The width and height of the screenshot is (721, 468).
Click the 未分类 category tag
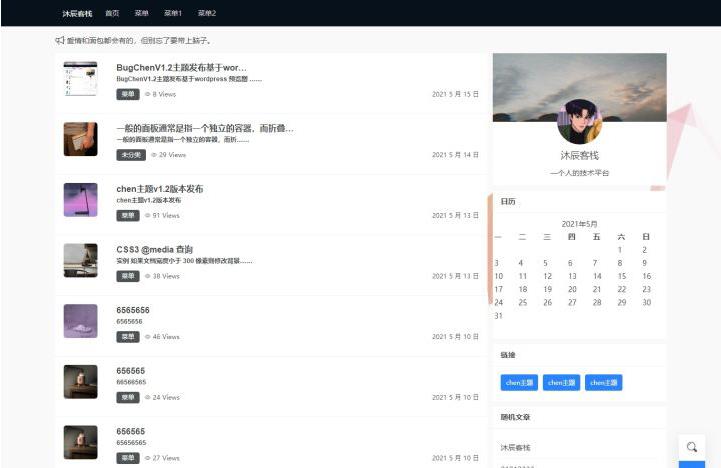click(x=131, y=155)
